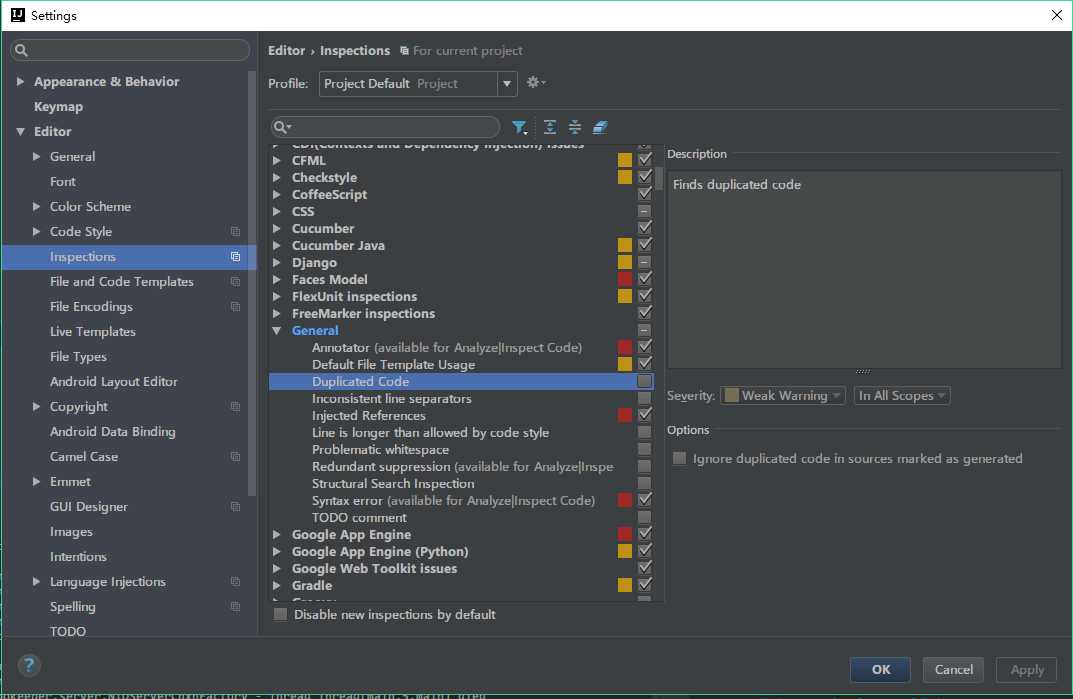Screen dimensions: 1073x699
Task: Click the collapse all inspections icon
Action: [x=575, y=127]
